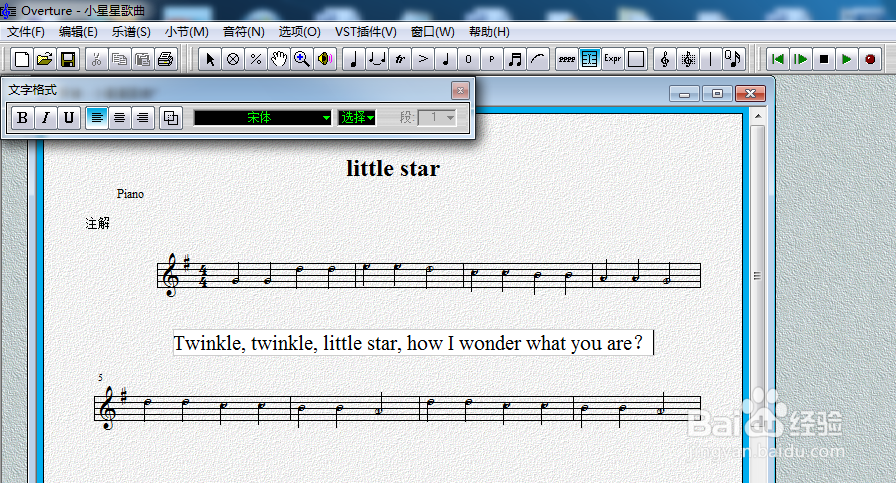Open the dynamics P palette
Screen dimensions: 896x483
(x=491, y=59)
